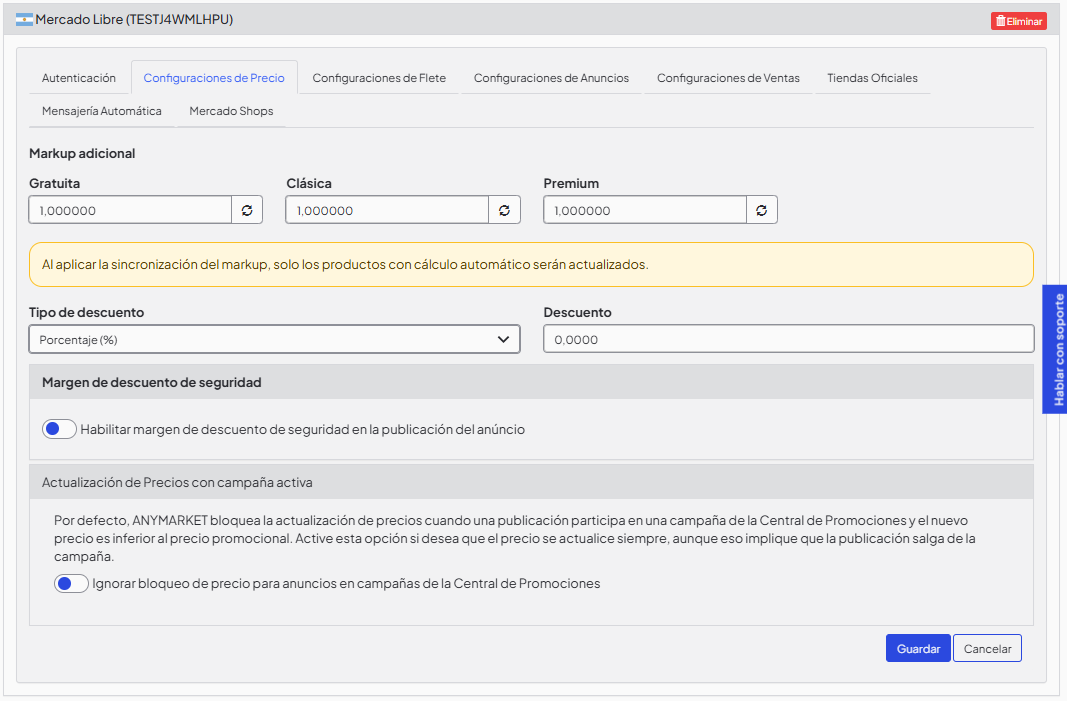
Task: Toggle Ignorar bloqueo de precio switch
Action: (71, 583)
